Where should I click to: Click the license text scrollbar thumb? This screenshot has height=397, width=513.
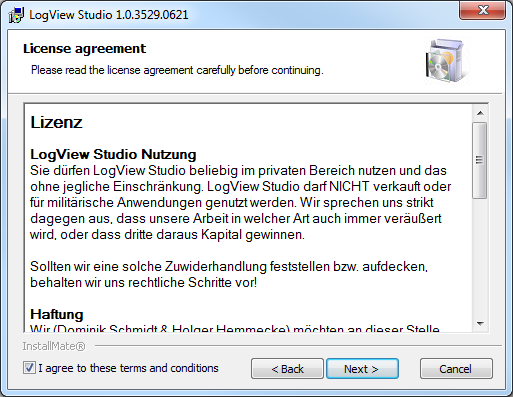click(480, 160)
